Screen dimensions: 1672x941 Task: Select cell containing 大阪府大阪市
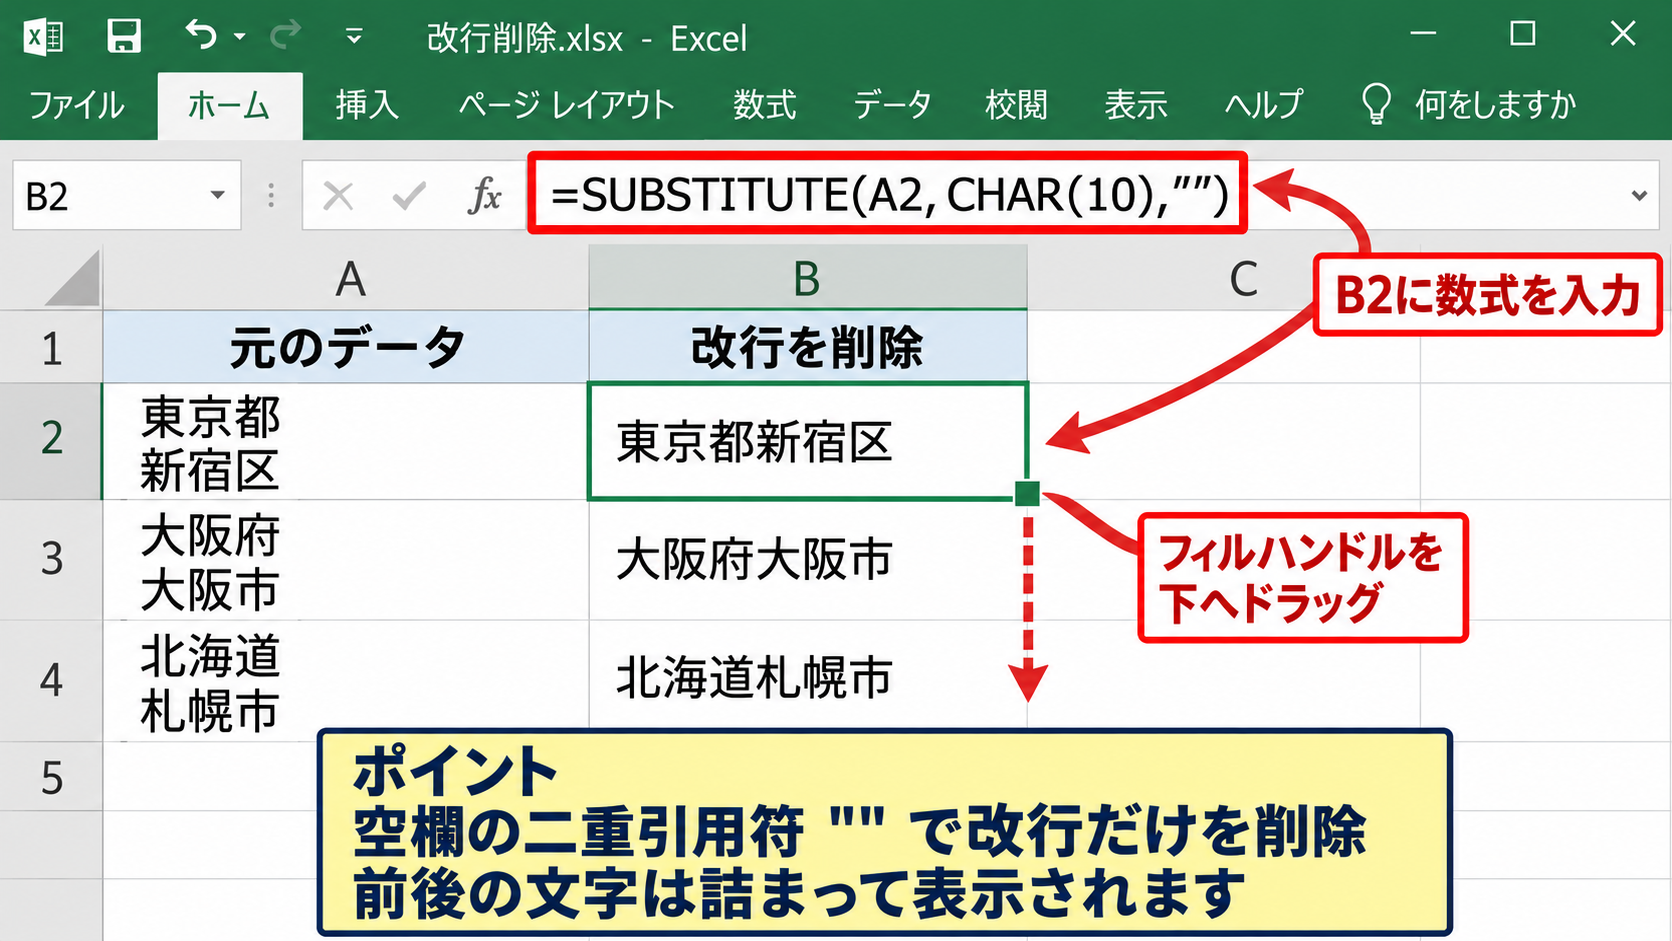[x=808, y=560]
